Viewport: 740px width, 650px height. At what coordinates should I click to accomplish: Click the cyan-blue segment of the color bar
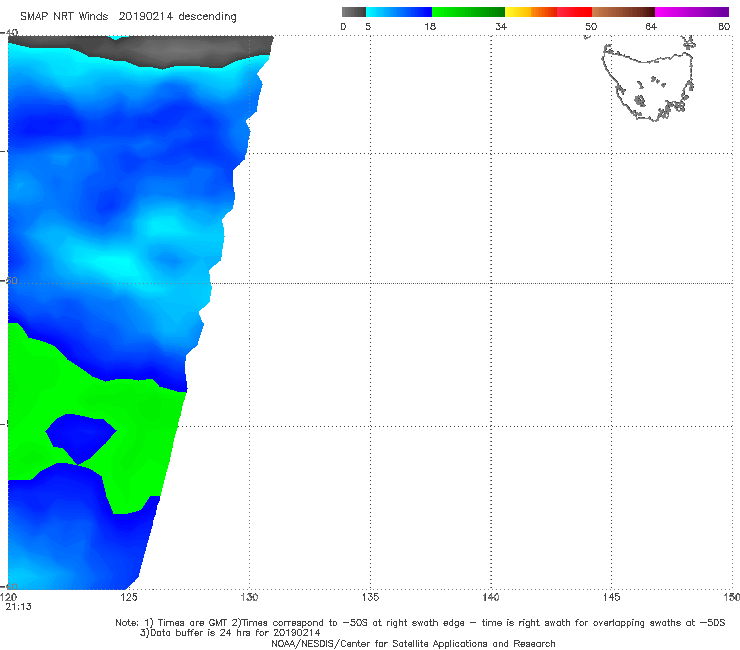(399, 12)
